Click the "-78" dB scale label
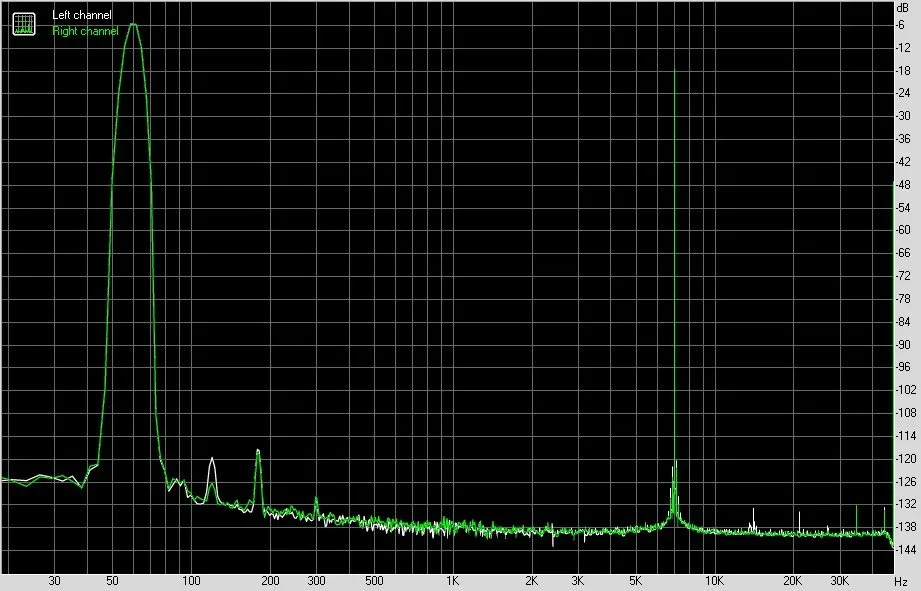 pos(903,298)
